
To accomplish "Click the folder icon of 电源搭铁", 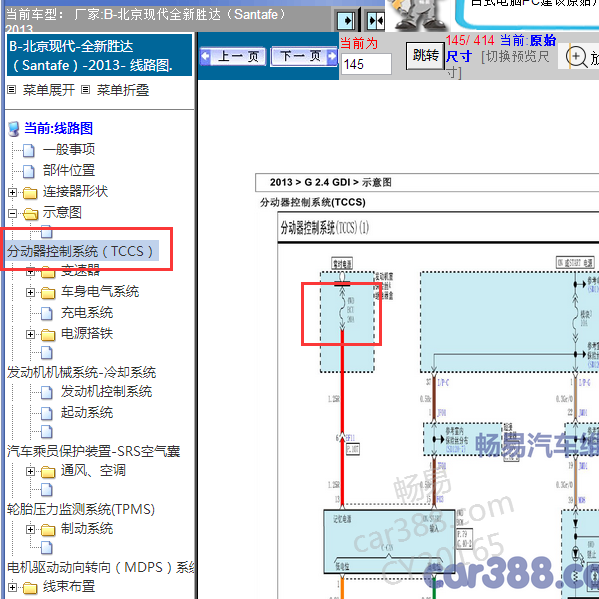I will (x=48, y=335).
